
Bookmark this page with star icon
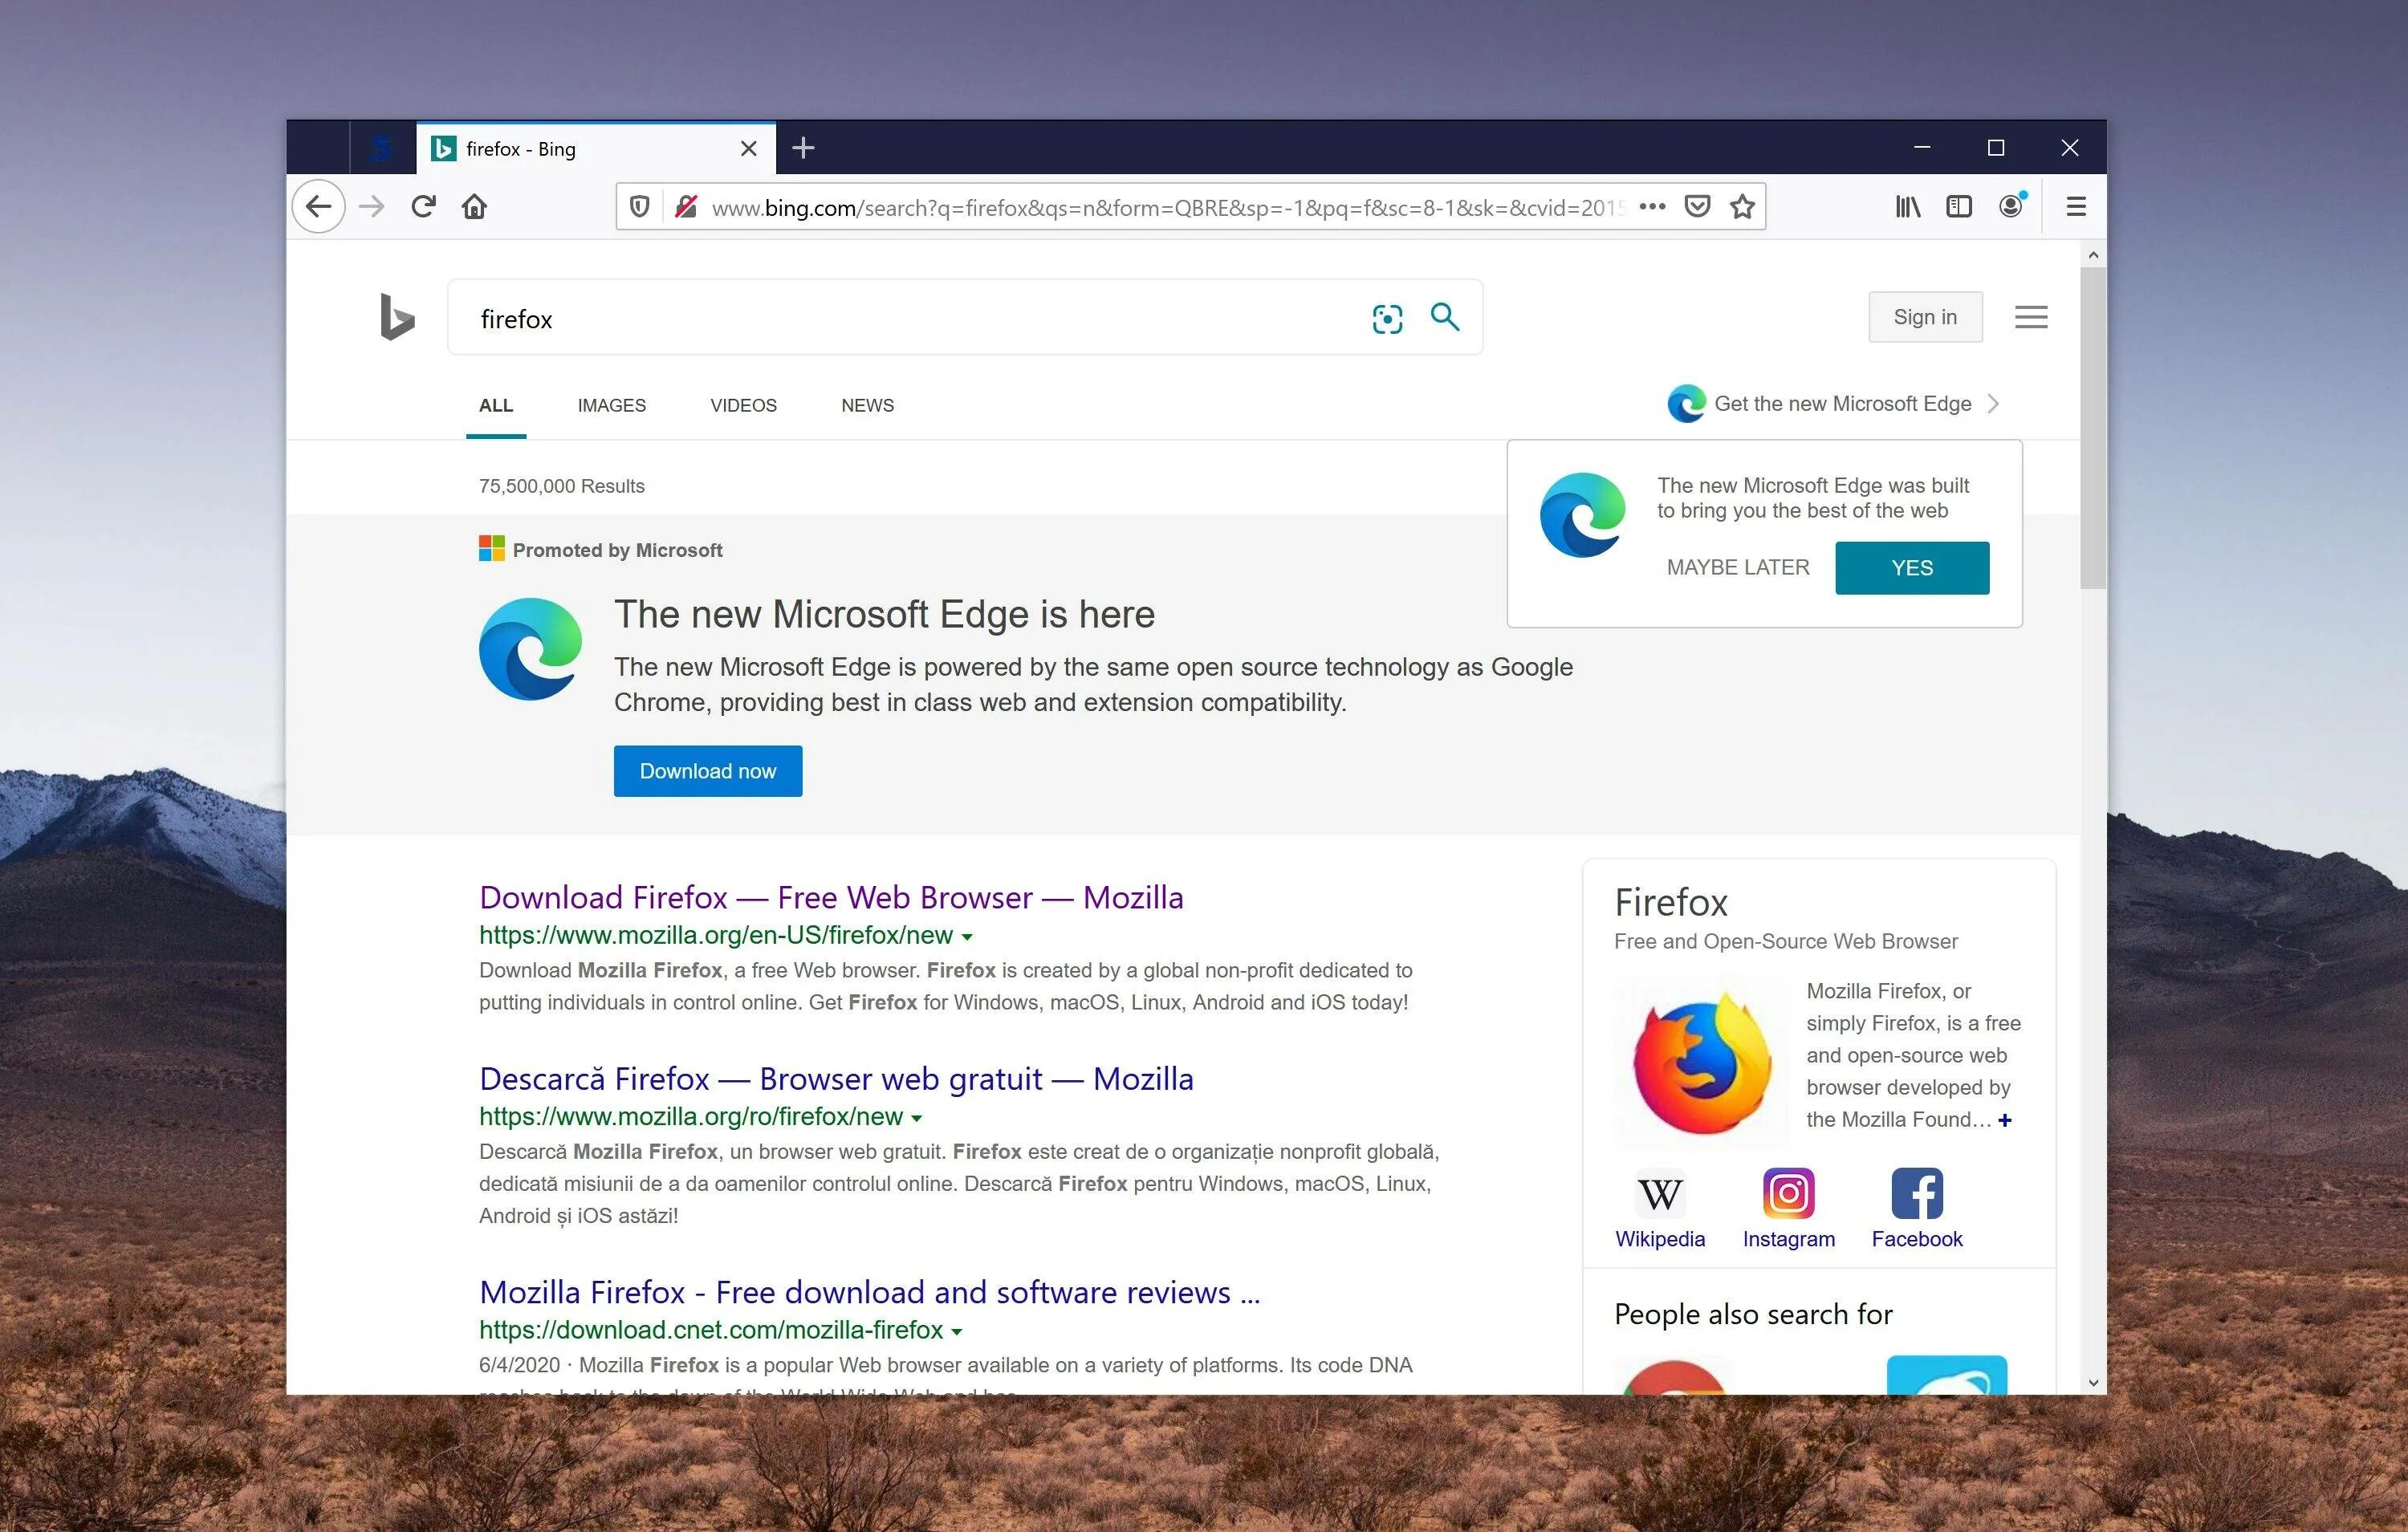pos(1742,207)
